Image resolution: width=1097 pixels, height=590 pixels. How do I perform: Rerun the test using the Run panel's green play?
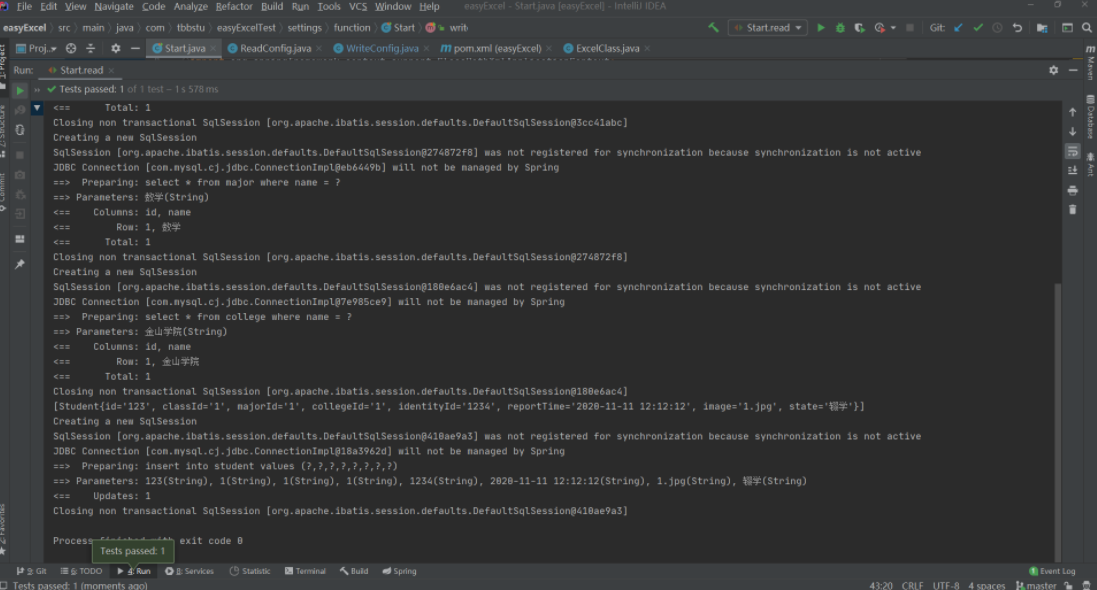[20, 90]
